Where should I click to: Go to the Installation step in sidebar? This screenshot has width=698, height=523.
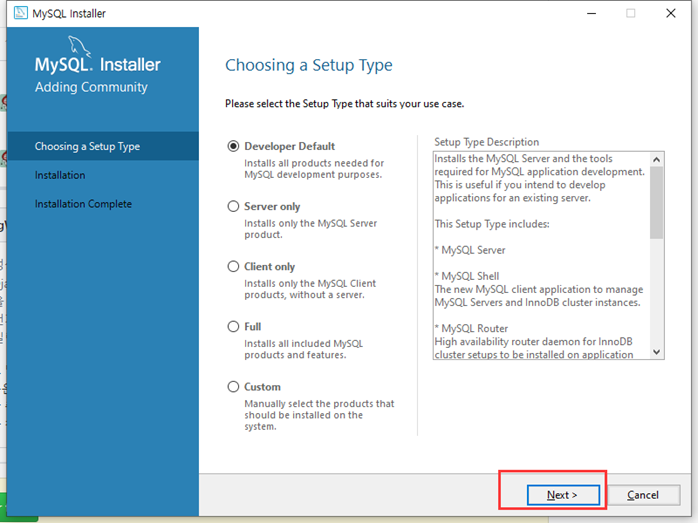[60, 175]
